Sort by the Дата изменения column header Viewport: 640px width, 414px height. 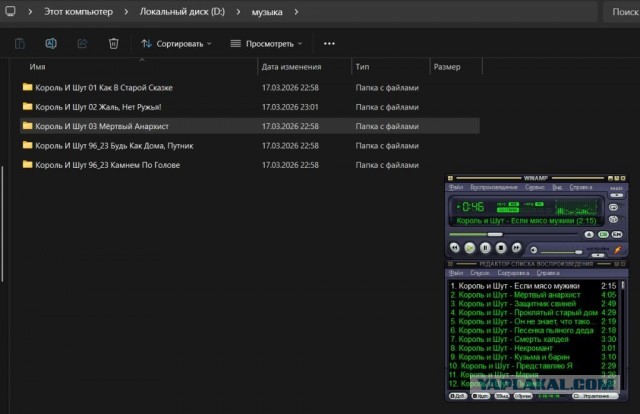point(290,67)
